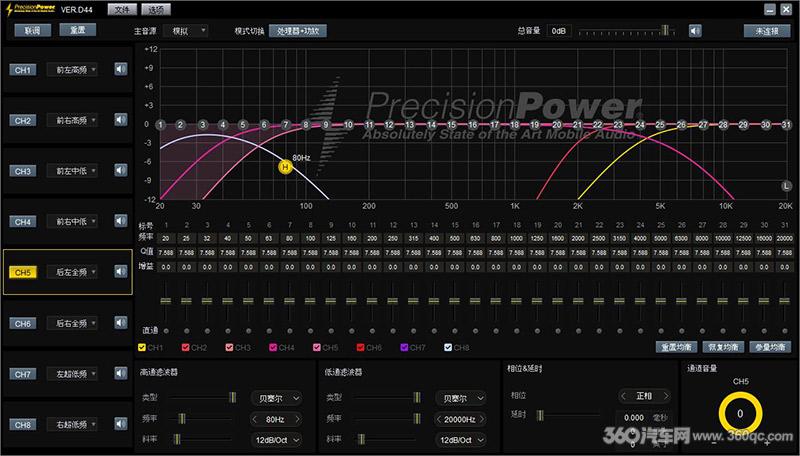The image size is (800, 456).
Task: Select the L low-pass handle on graph
Action: [786, 186]
